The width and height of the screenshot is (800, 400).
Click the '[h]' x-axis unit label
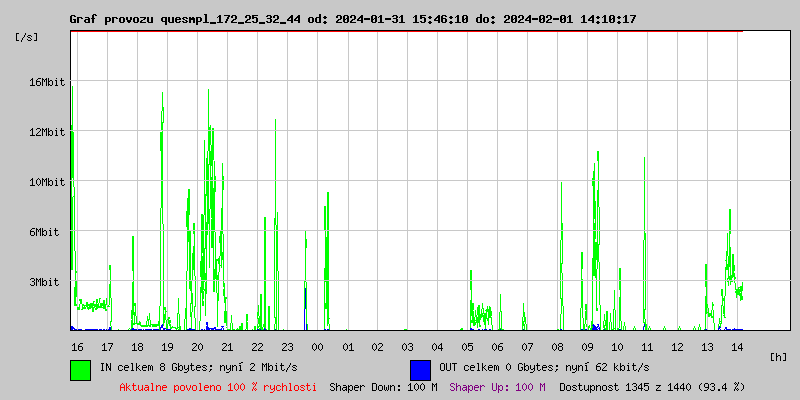point(778,356)
